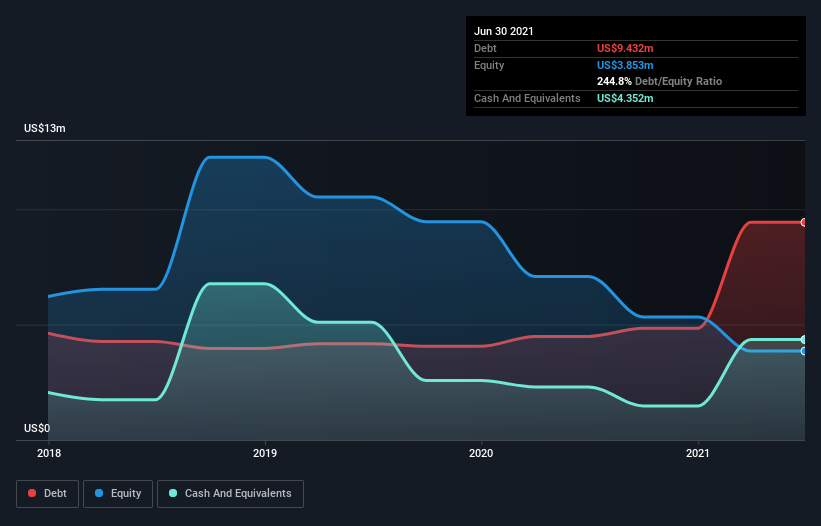Click the 2020 x-axis label
Screen dimensions: 821x526
point(481,453)
